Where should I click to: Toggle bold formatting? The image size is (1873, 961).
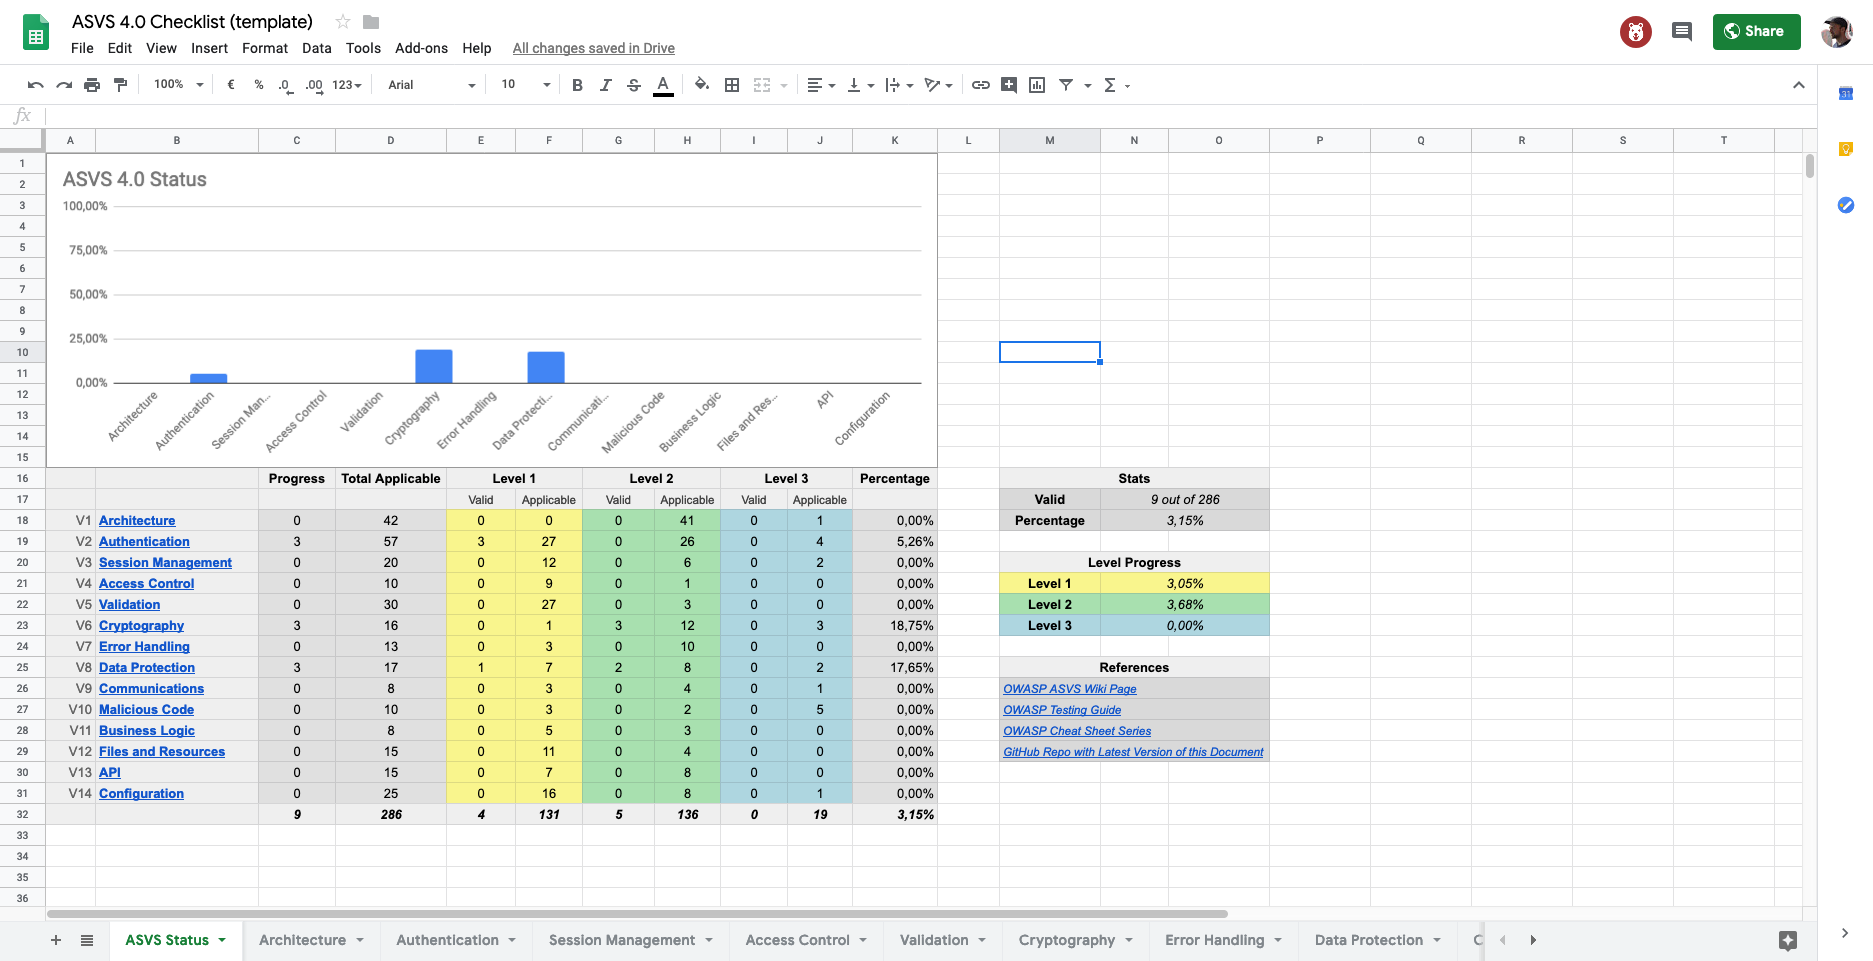coord(577,85)
